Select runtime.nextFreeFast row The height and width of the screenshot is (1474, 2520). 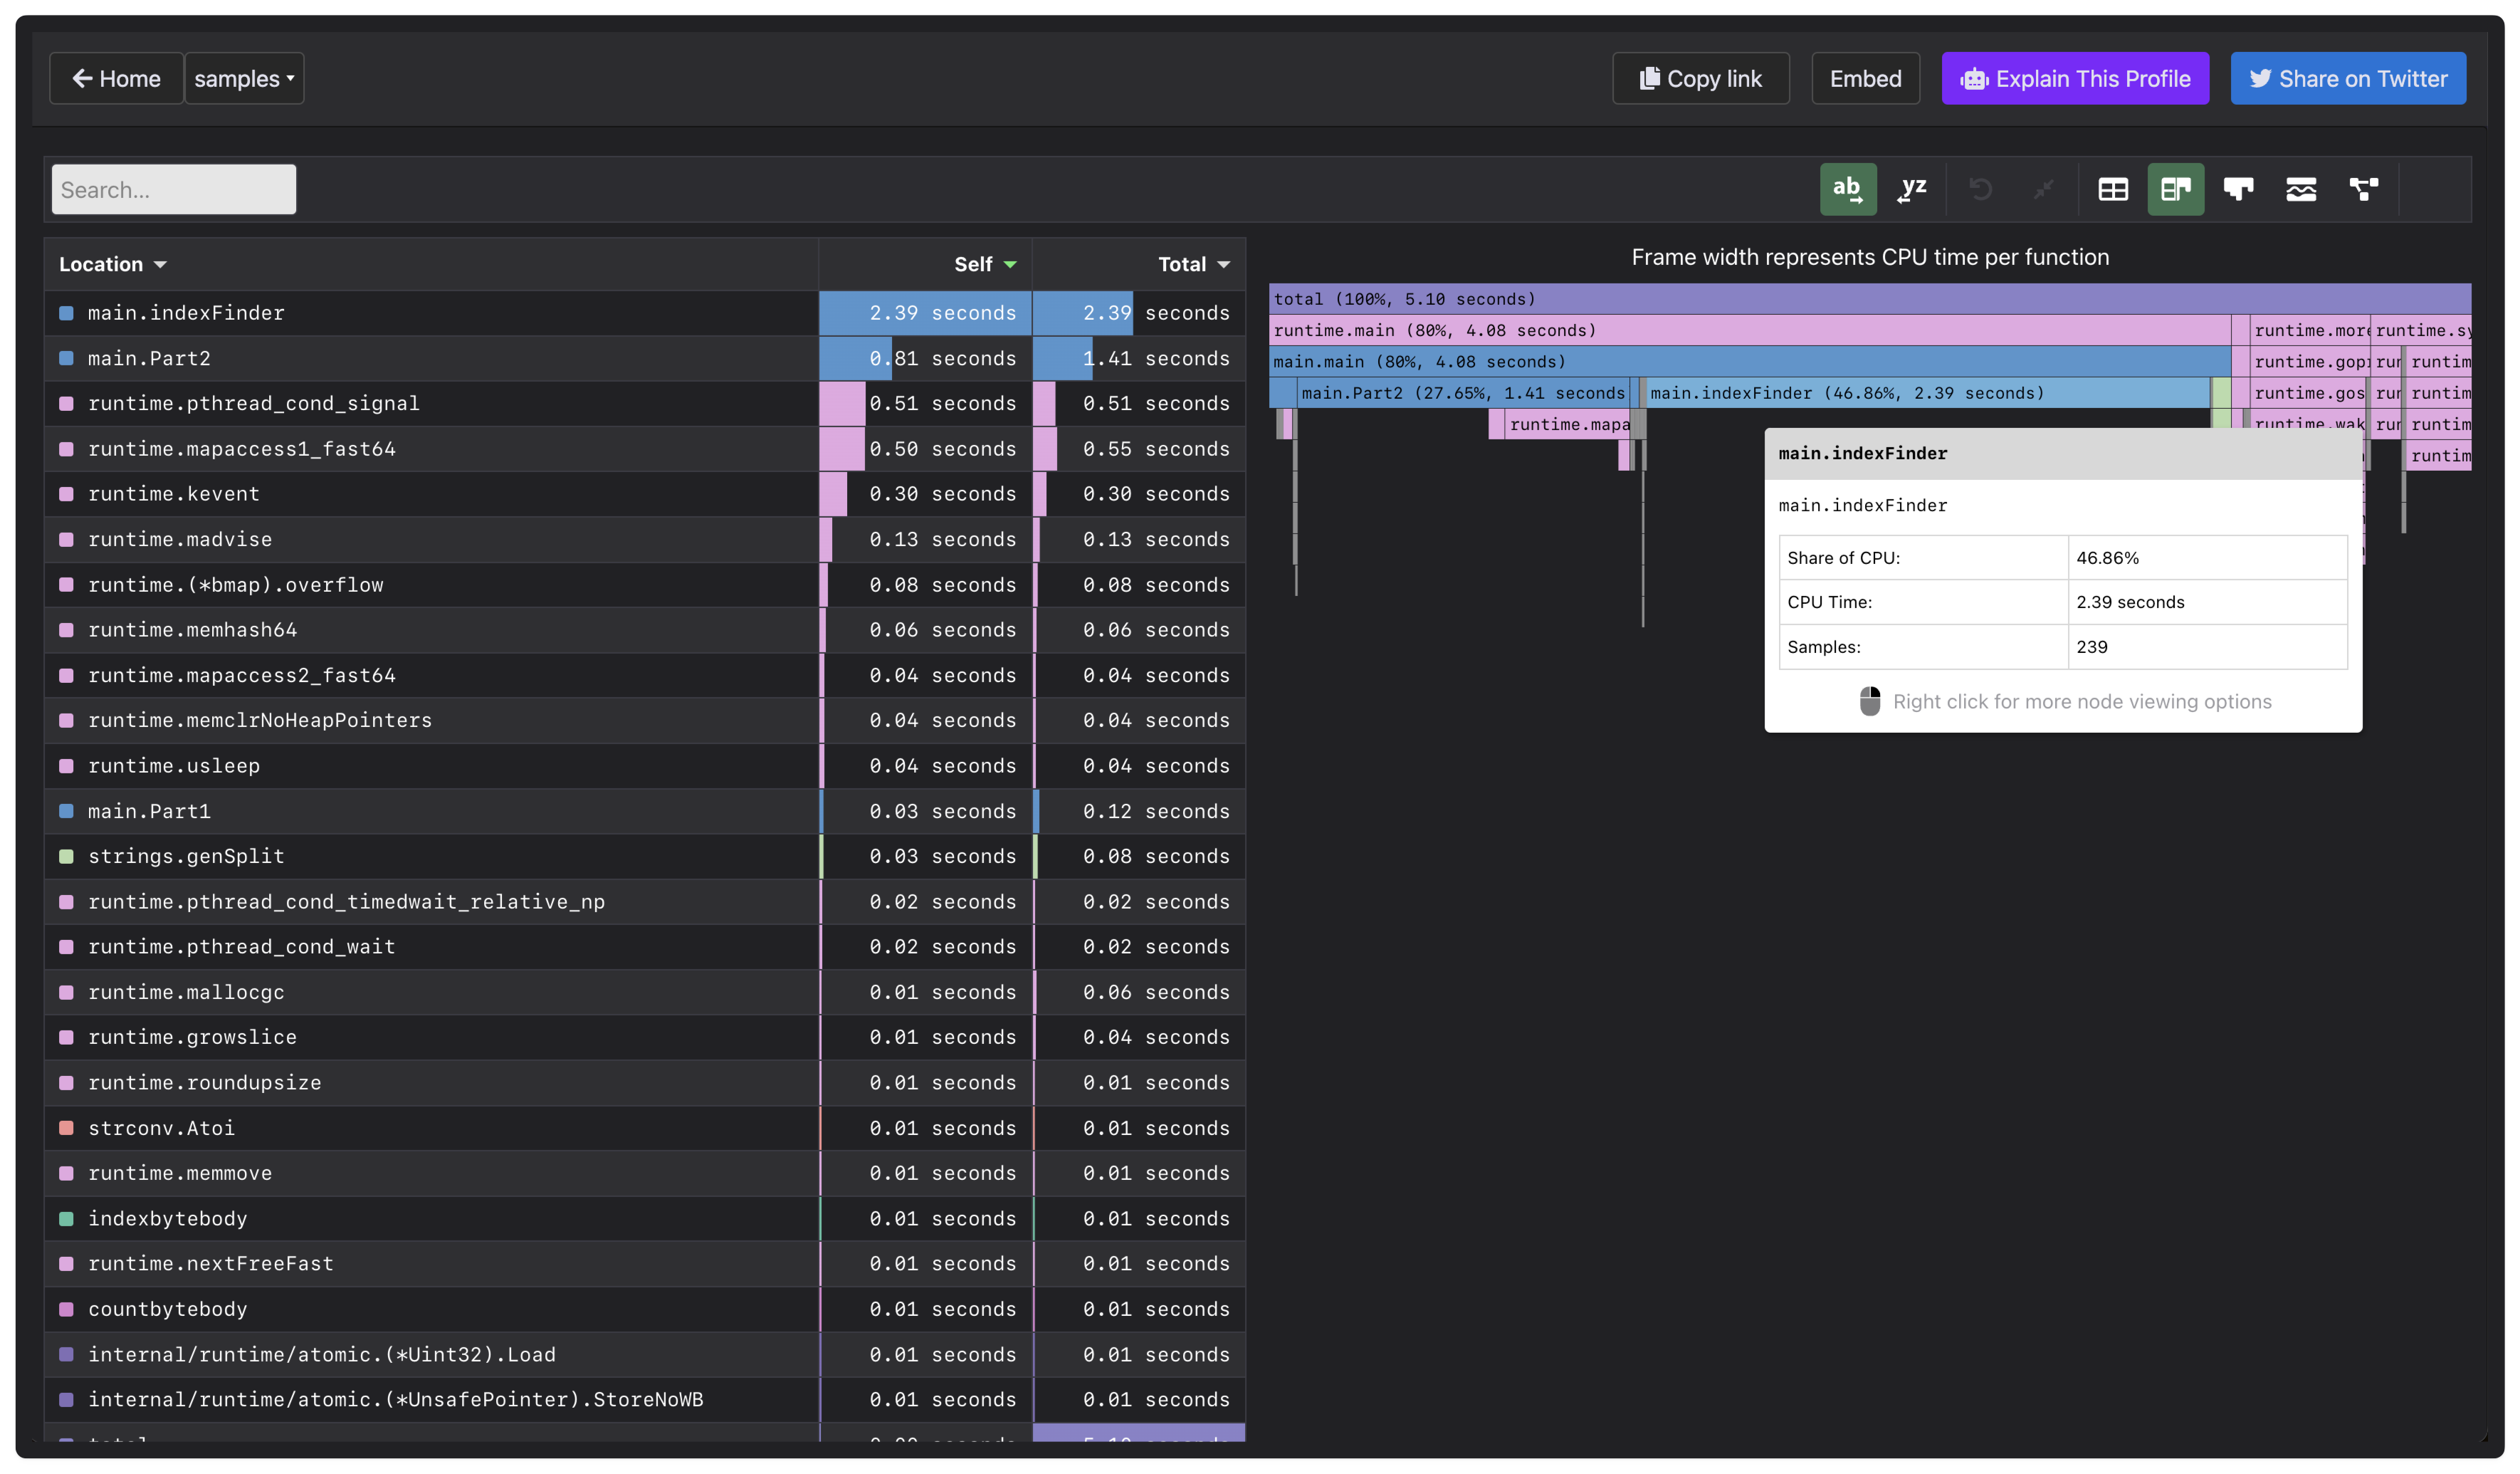coord(645,1263)
